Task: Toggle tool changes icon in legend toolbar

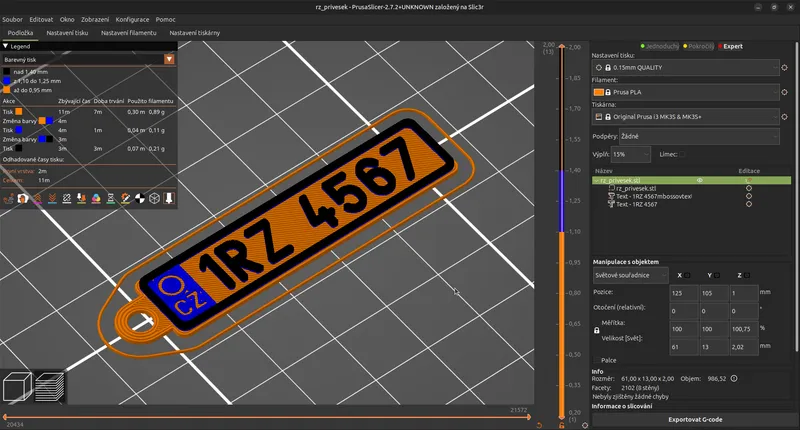Action: click(81, 198)
